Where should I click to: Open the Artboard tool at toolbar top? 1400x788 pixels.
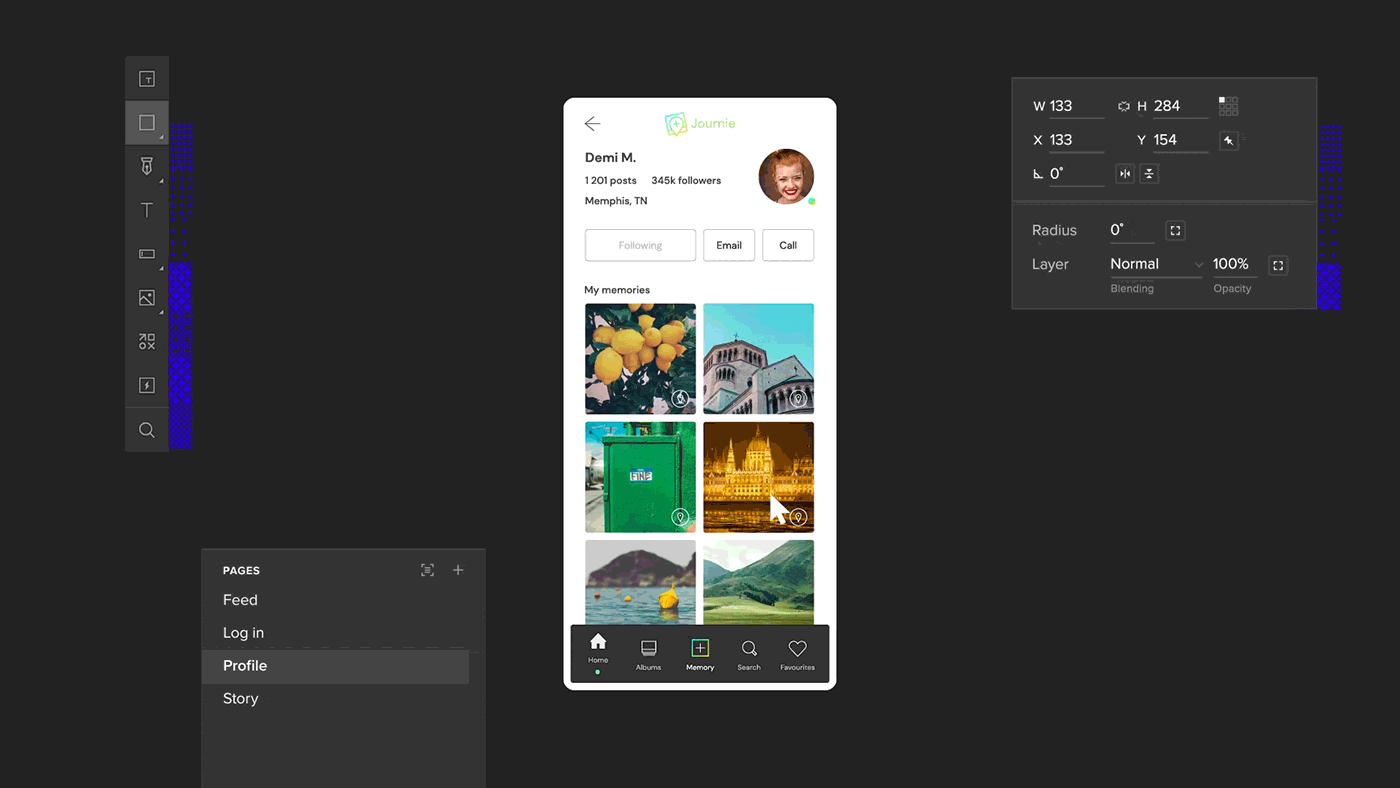click(x=147, y=79)
